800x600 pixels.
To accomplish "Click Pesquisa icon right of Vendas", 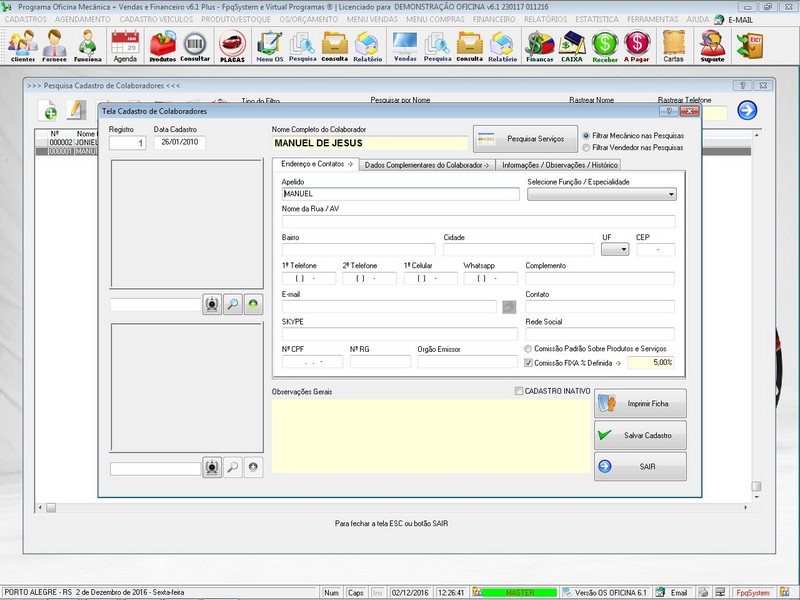I will [x=437, y=46].
